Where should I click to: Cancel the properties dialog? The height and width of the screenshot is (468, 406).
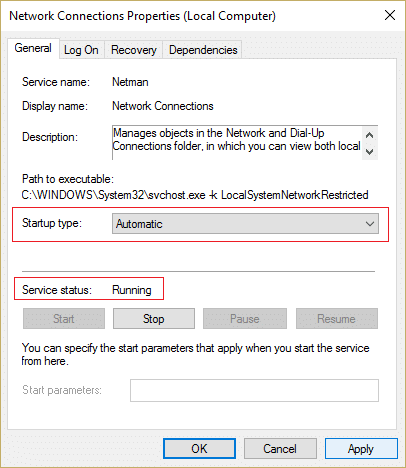280,449
